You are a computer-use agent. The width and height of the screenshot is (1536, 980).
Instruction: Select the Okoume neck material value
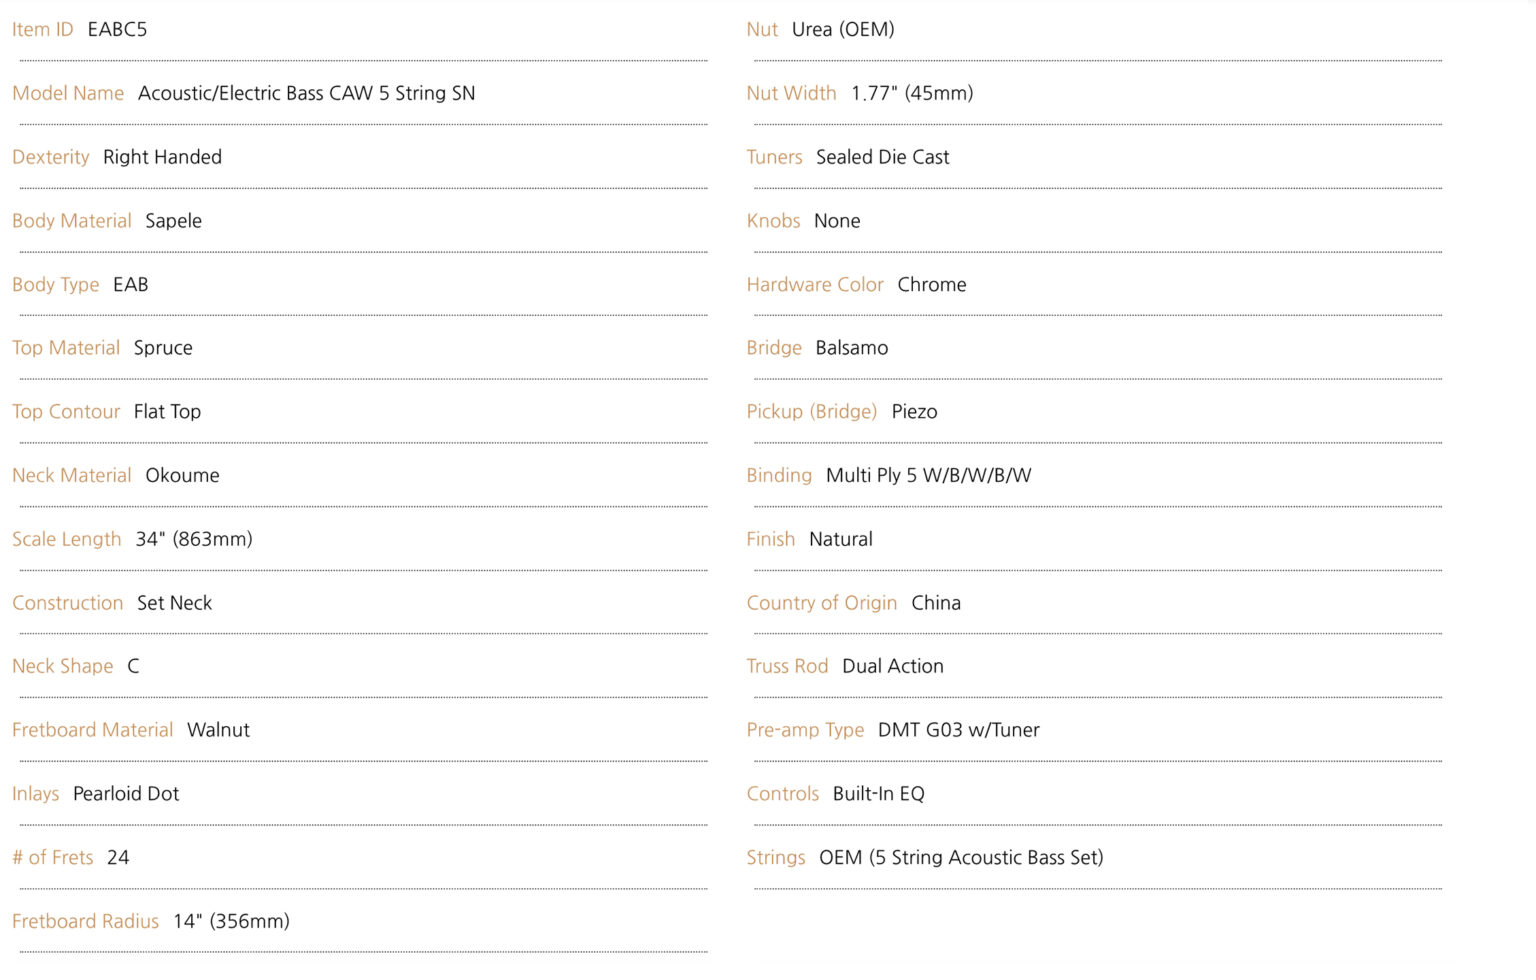182,476
